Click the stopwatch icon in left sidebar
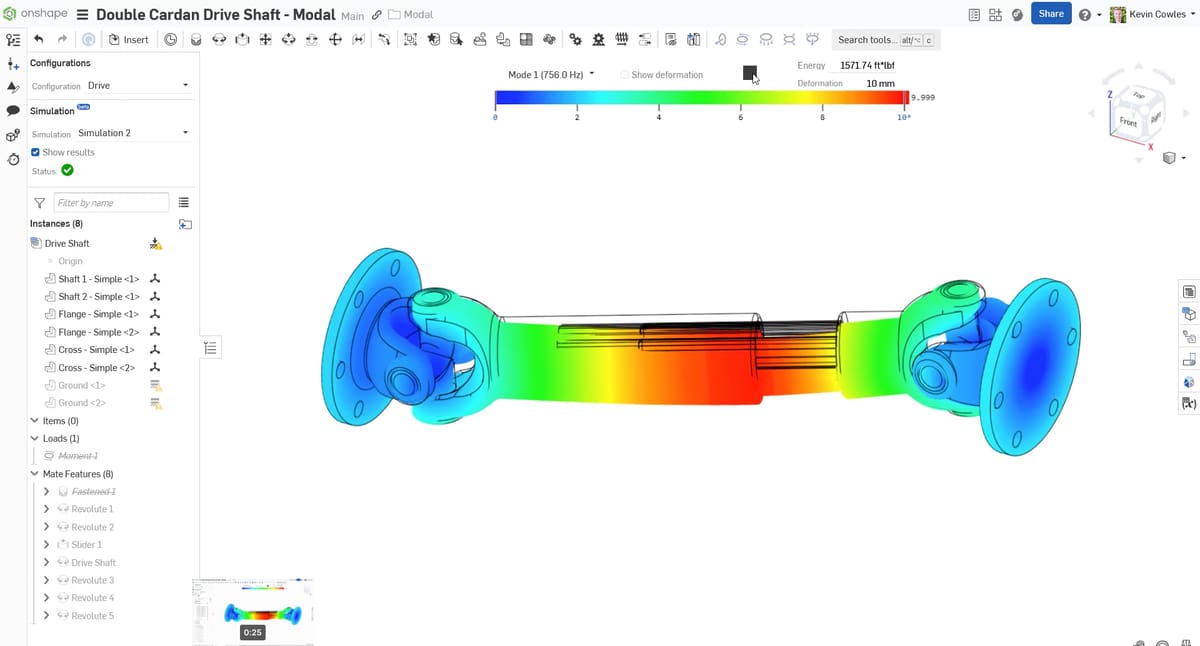 13,160
